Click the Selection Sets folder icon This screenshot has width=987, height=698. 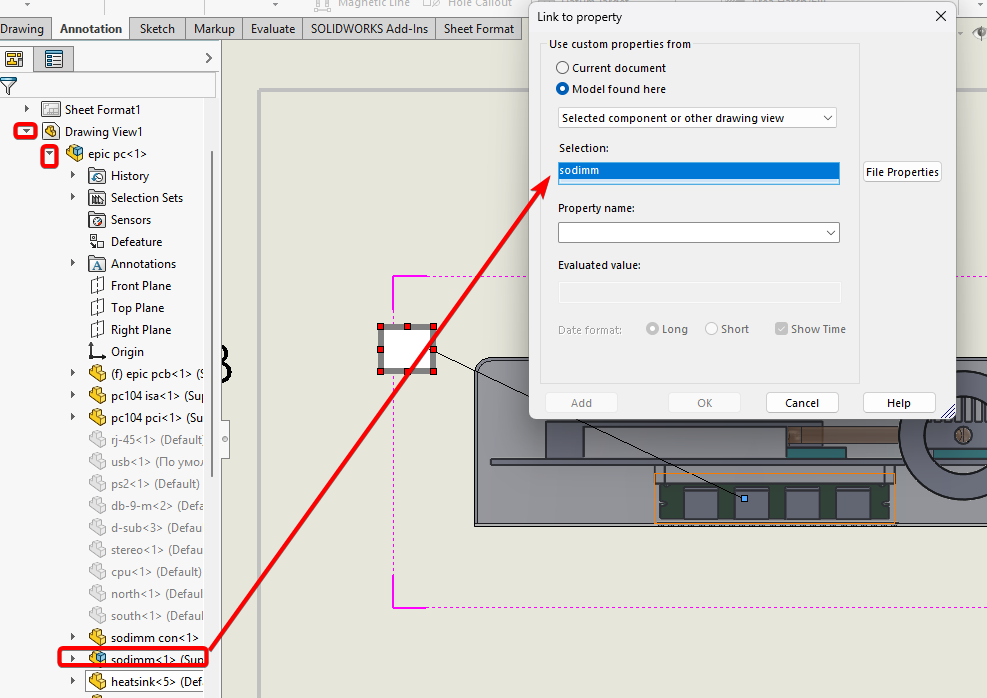[97, 198]
